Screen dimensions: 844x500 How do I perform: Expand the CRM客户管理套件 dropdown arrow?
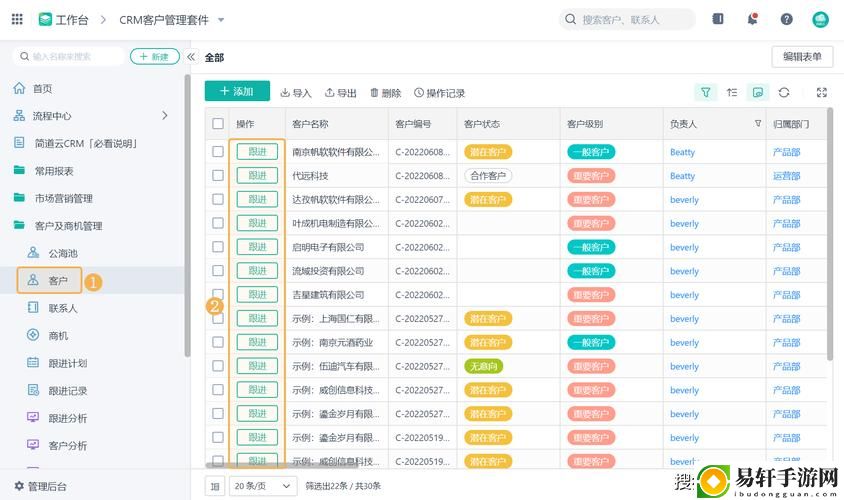click(221, 20)
